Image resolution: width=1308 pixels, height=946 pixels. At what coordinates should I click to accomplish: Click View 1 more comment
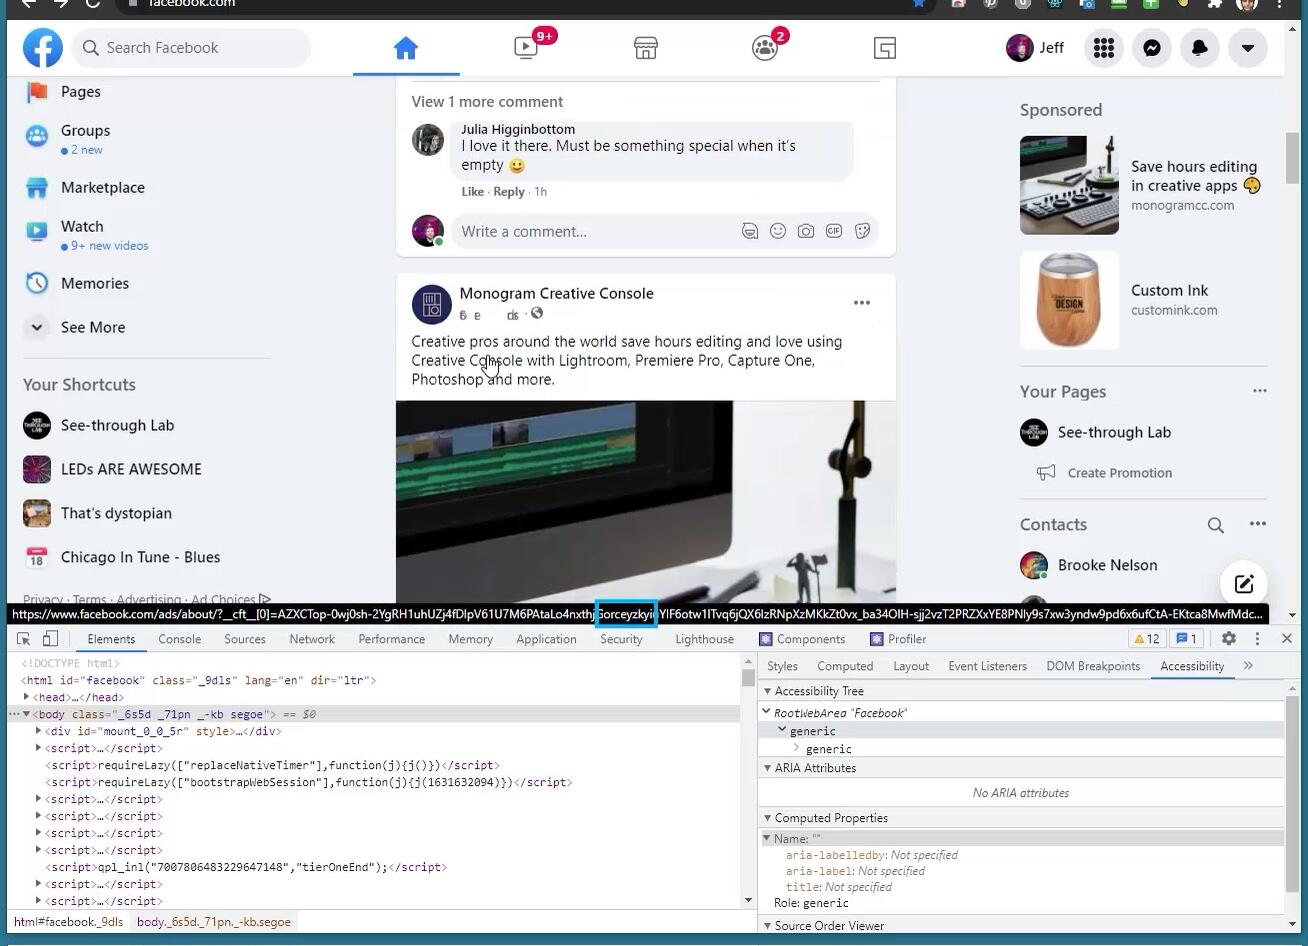(487, 102)
